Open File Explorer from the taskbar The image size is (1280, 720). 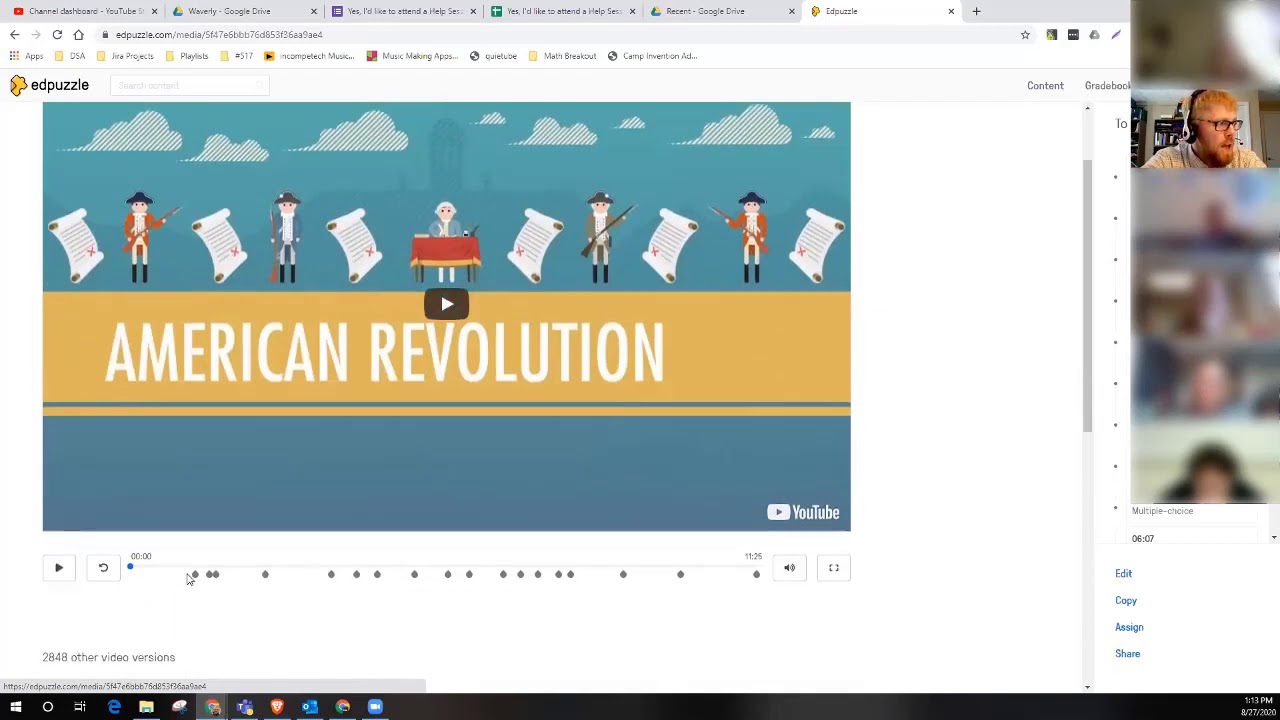(146, 707)
